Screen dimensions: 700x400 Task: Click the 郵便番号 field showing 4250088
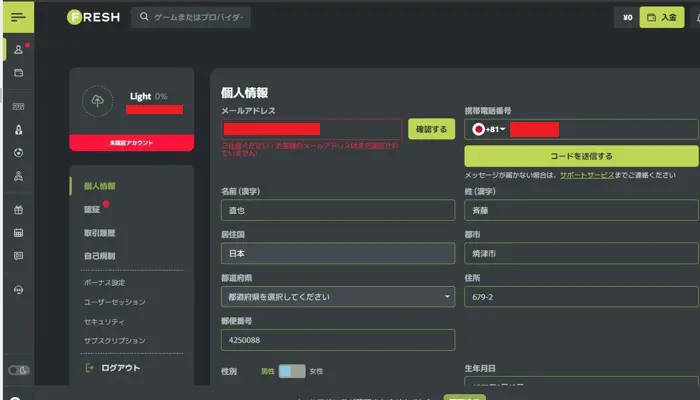tap(338, 340)
